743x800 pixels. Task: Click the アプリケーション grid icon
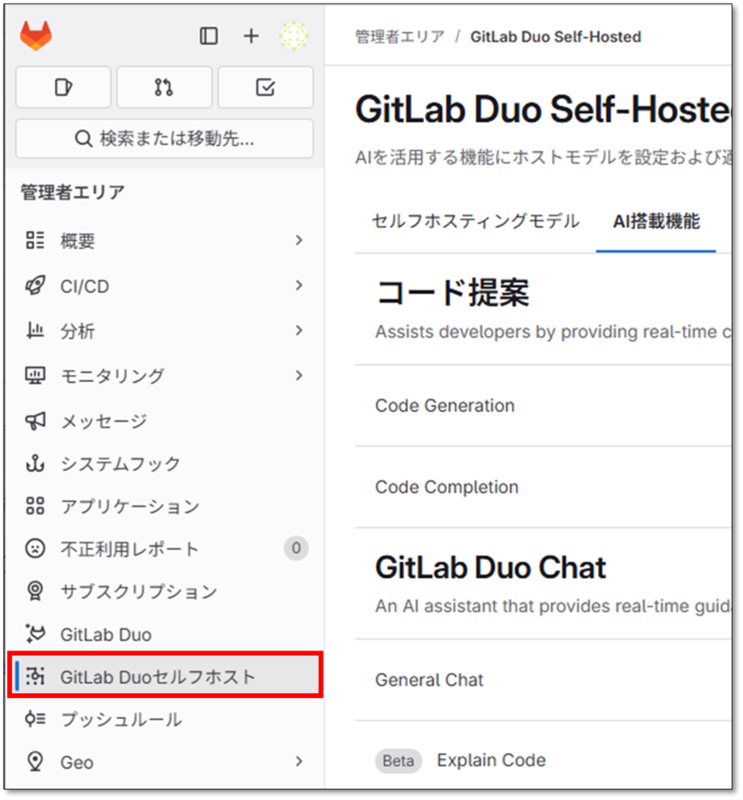35,506
